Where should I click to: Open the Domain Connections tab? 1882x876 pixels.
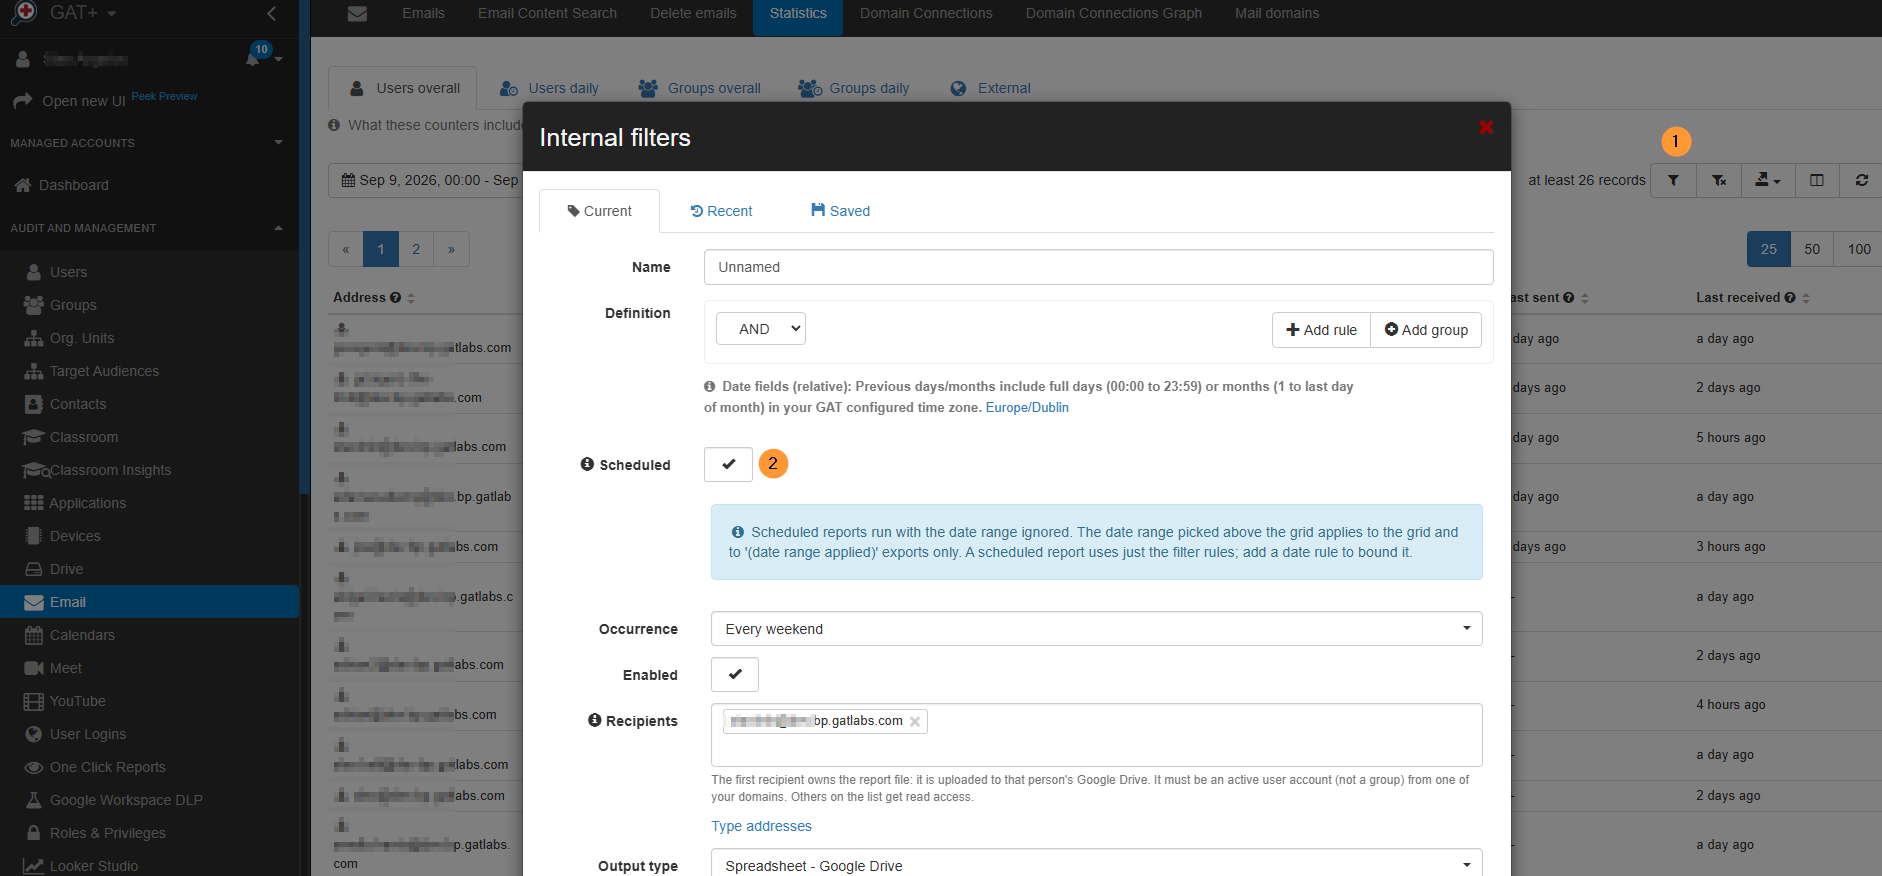point(926,14)
